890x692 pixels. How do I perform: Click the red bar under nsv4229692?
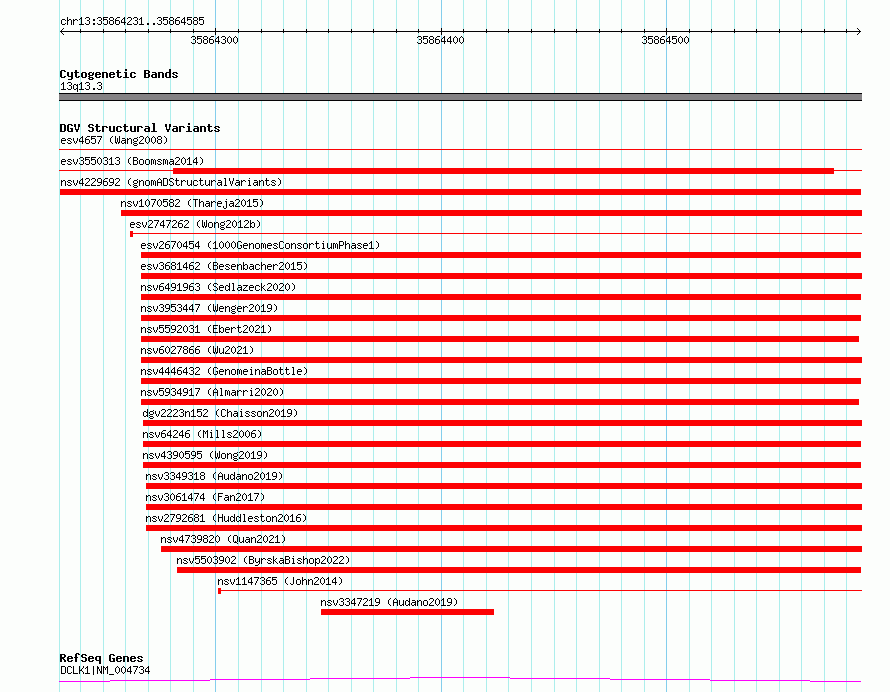coord(460,192)
